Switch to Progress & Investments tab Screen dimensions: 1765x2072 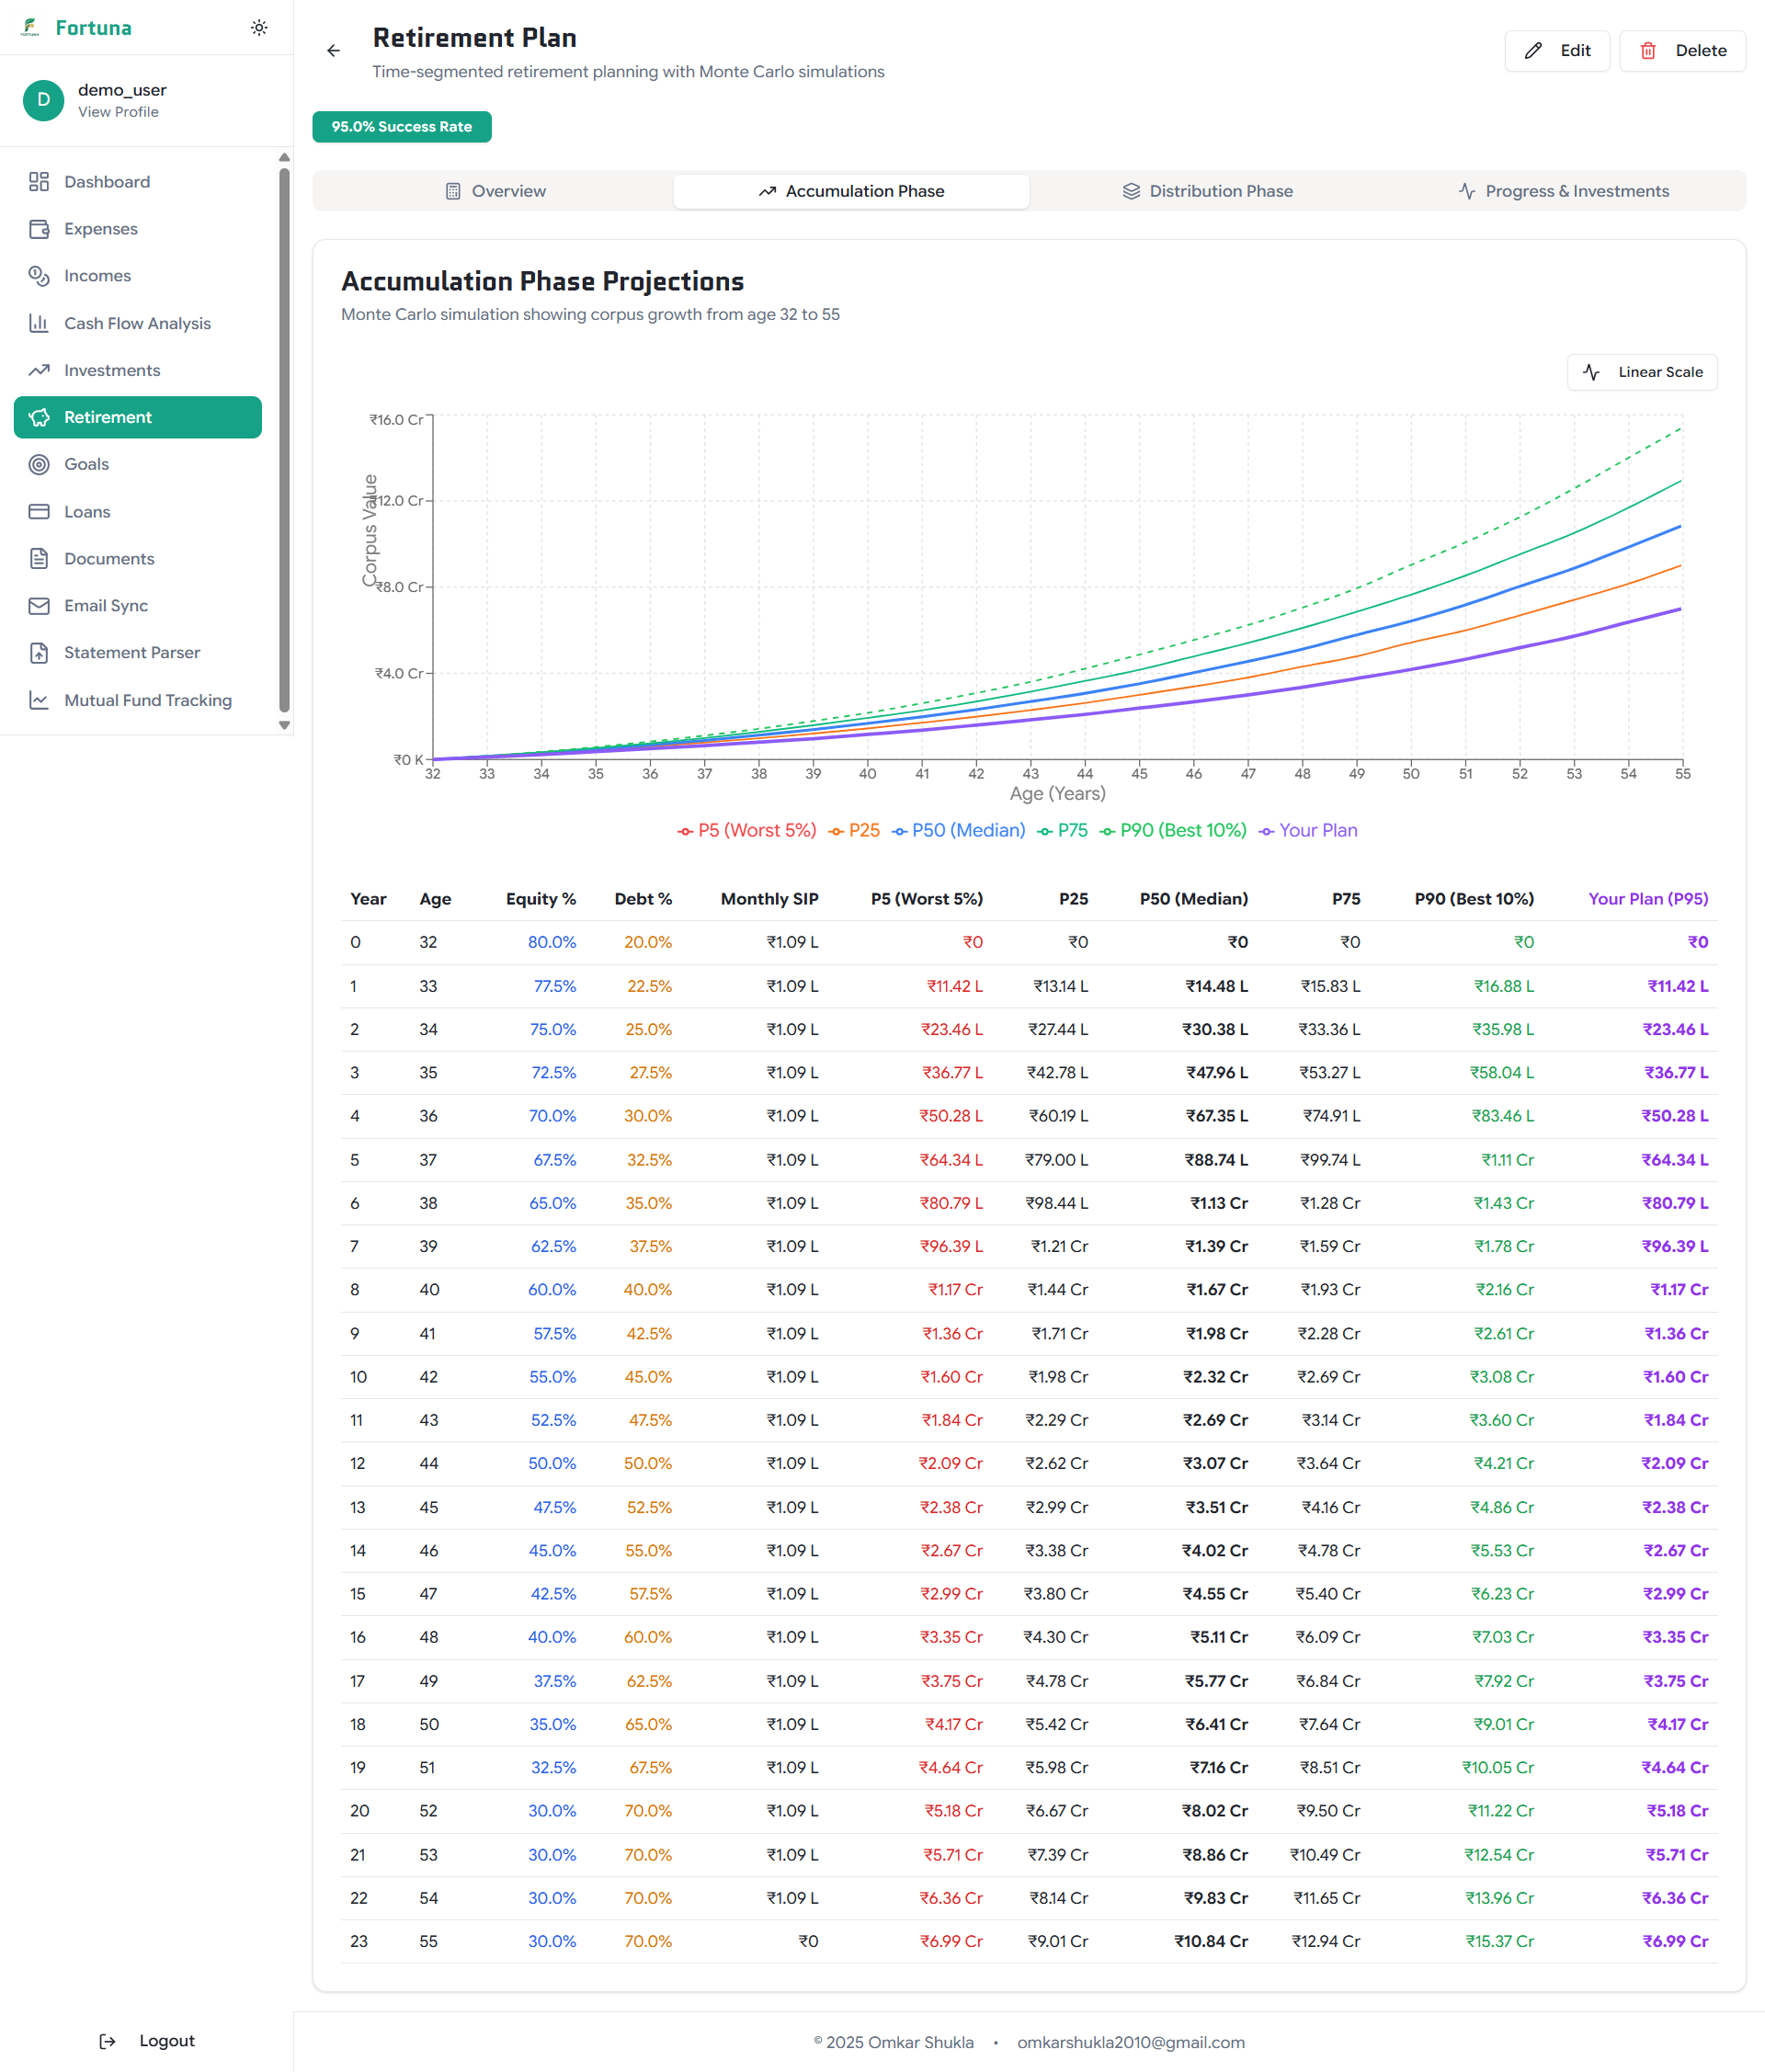click(1563, 191)
